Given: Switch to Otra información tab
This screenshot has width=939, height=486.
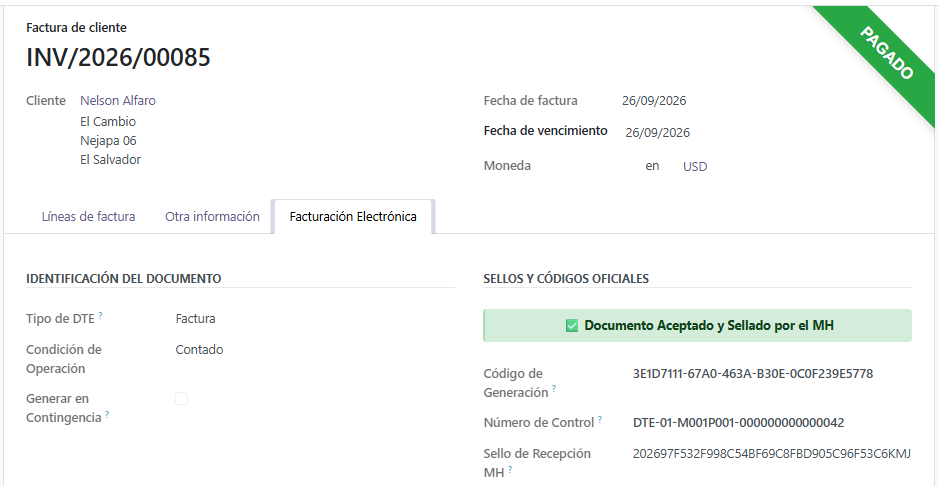Looking at the screenshot, I should [x=212, y=217].
